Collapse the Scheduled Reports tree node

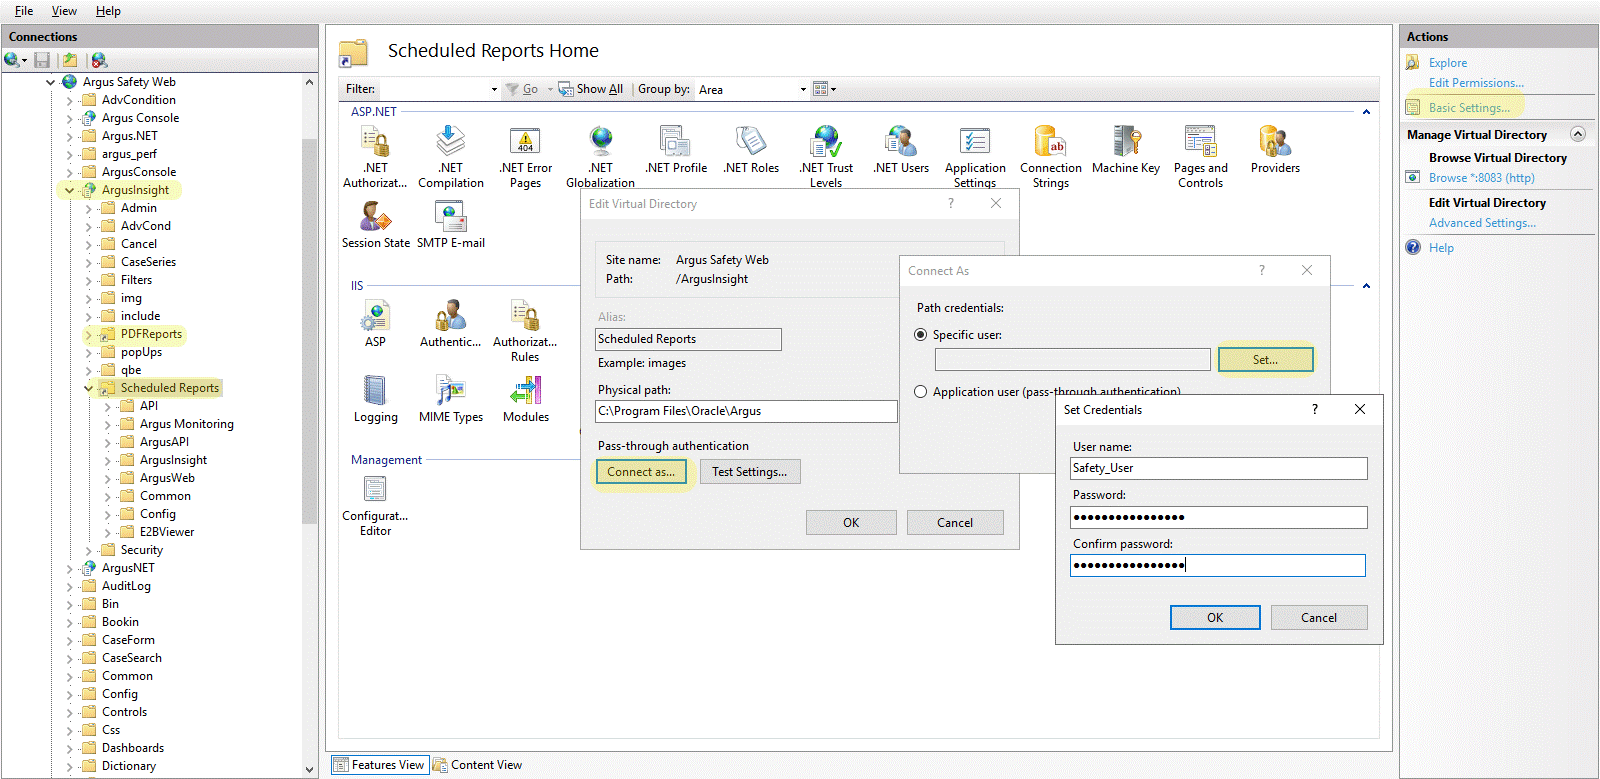coord(88,388)
